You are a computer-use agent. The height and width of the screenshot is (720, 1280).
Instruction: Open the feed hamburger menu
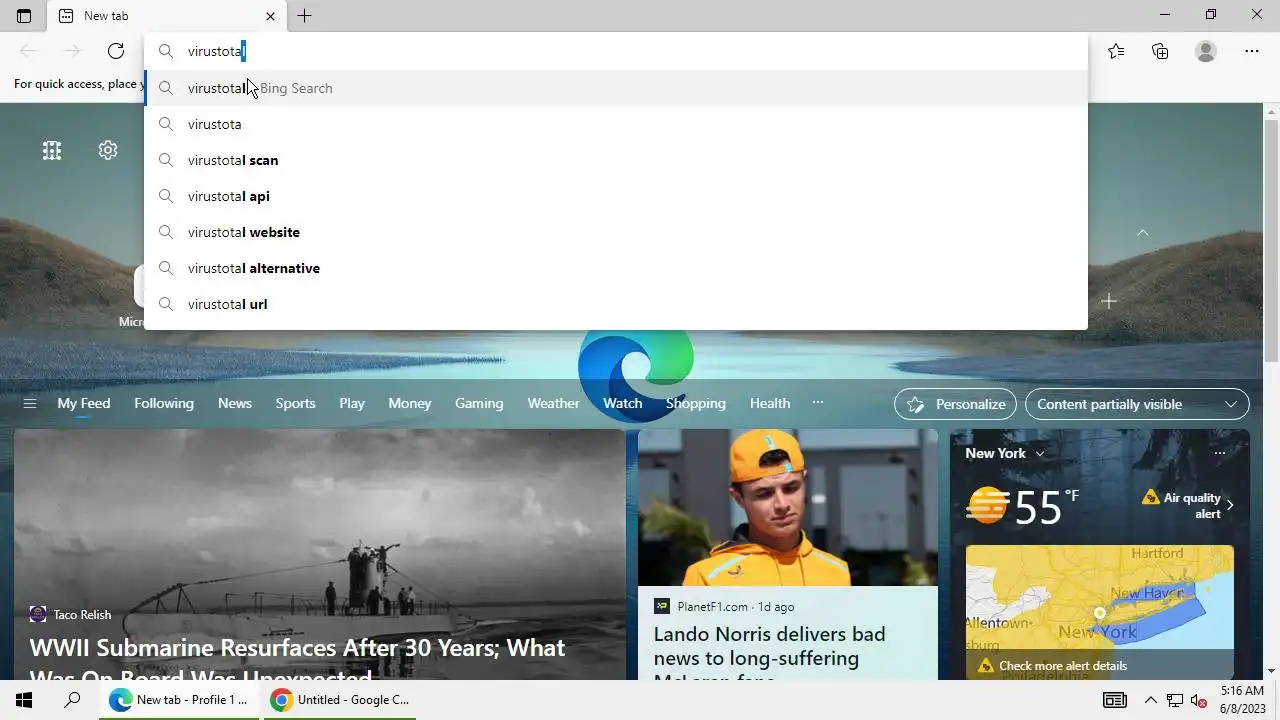30,404
